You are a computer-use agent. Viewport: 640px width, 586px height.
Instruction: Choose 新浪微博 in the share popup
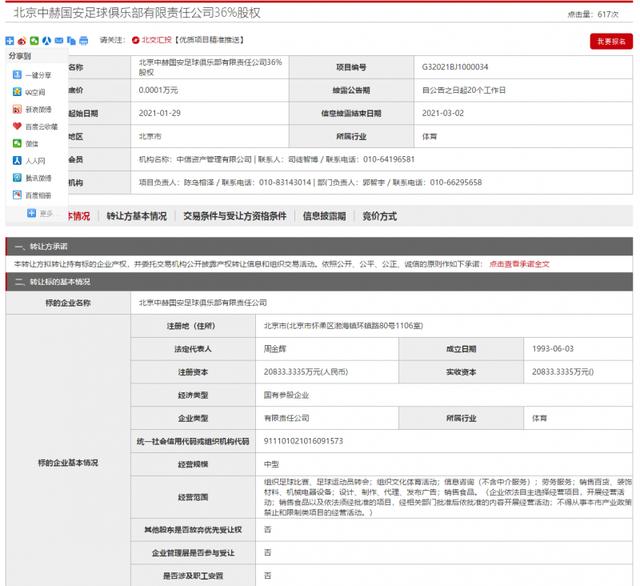click(32, 109)
